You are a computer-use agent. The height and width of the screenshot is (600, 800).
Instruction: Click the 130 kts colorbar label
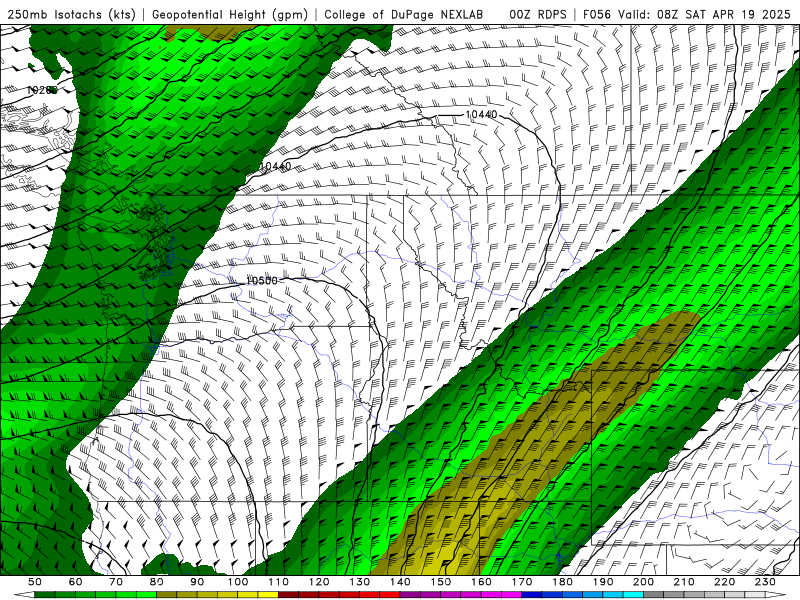[x=360, y=582]
